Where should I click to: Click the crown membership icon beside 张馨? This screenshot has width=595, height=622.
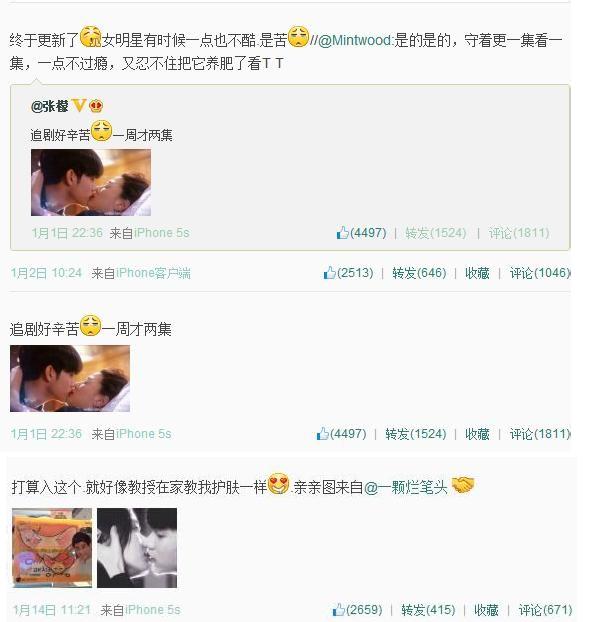pos(96,106)
